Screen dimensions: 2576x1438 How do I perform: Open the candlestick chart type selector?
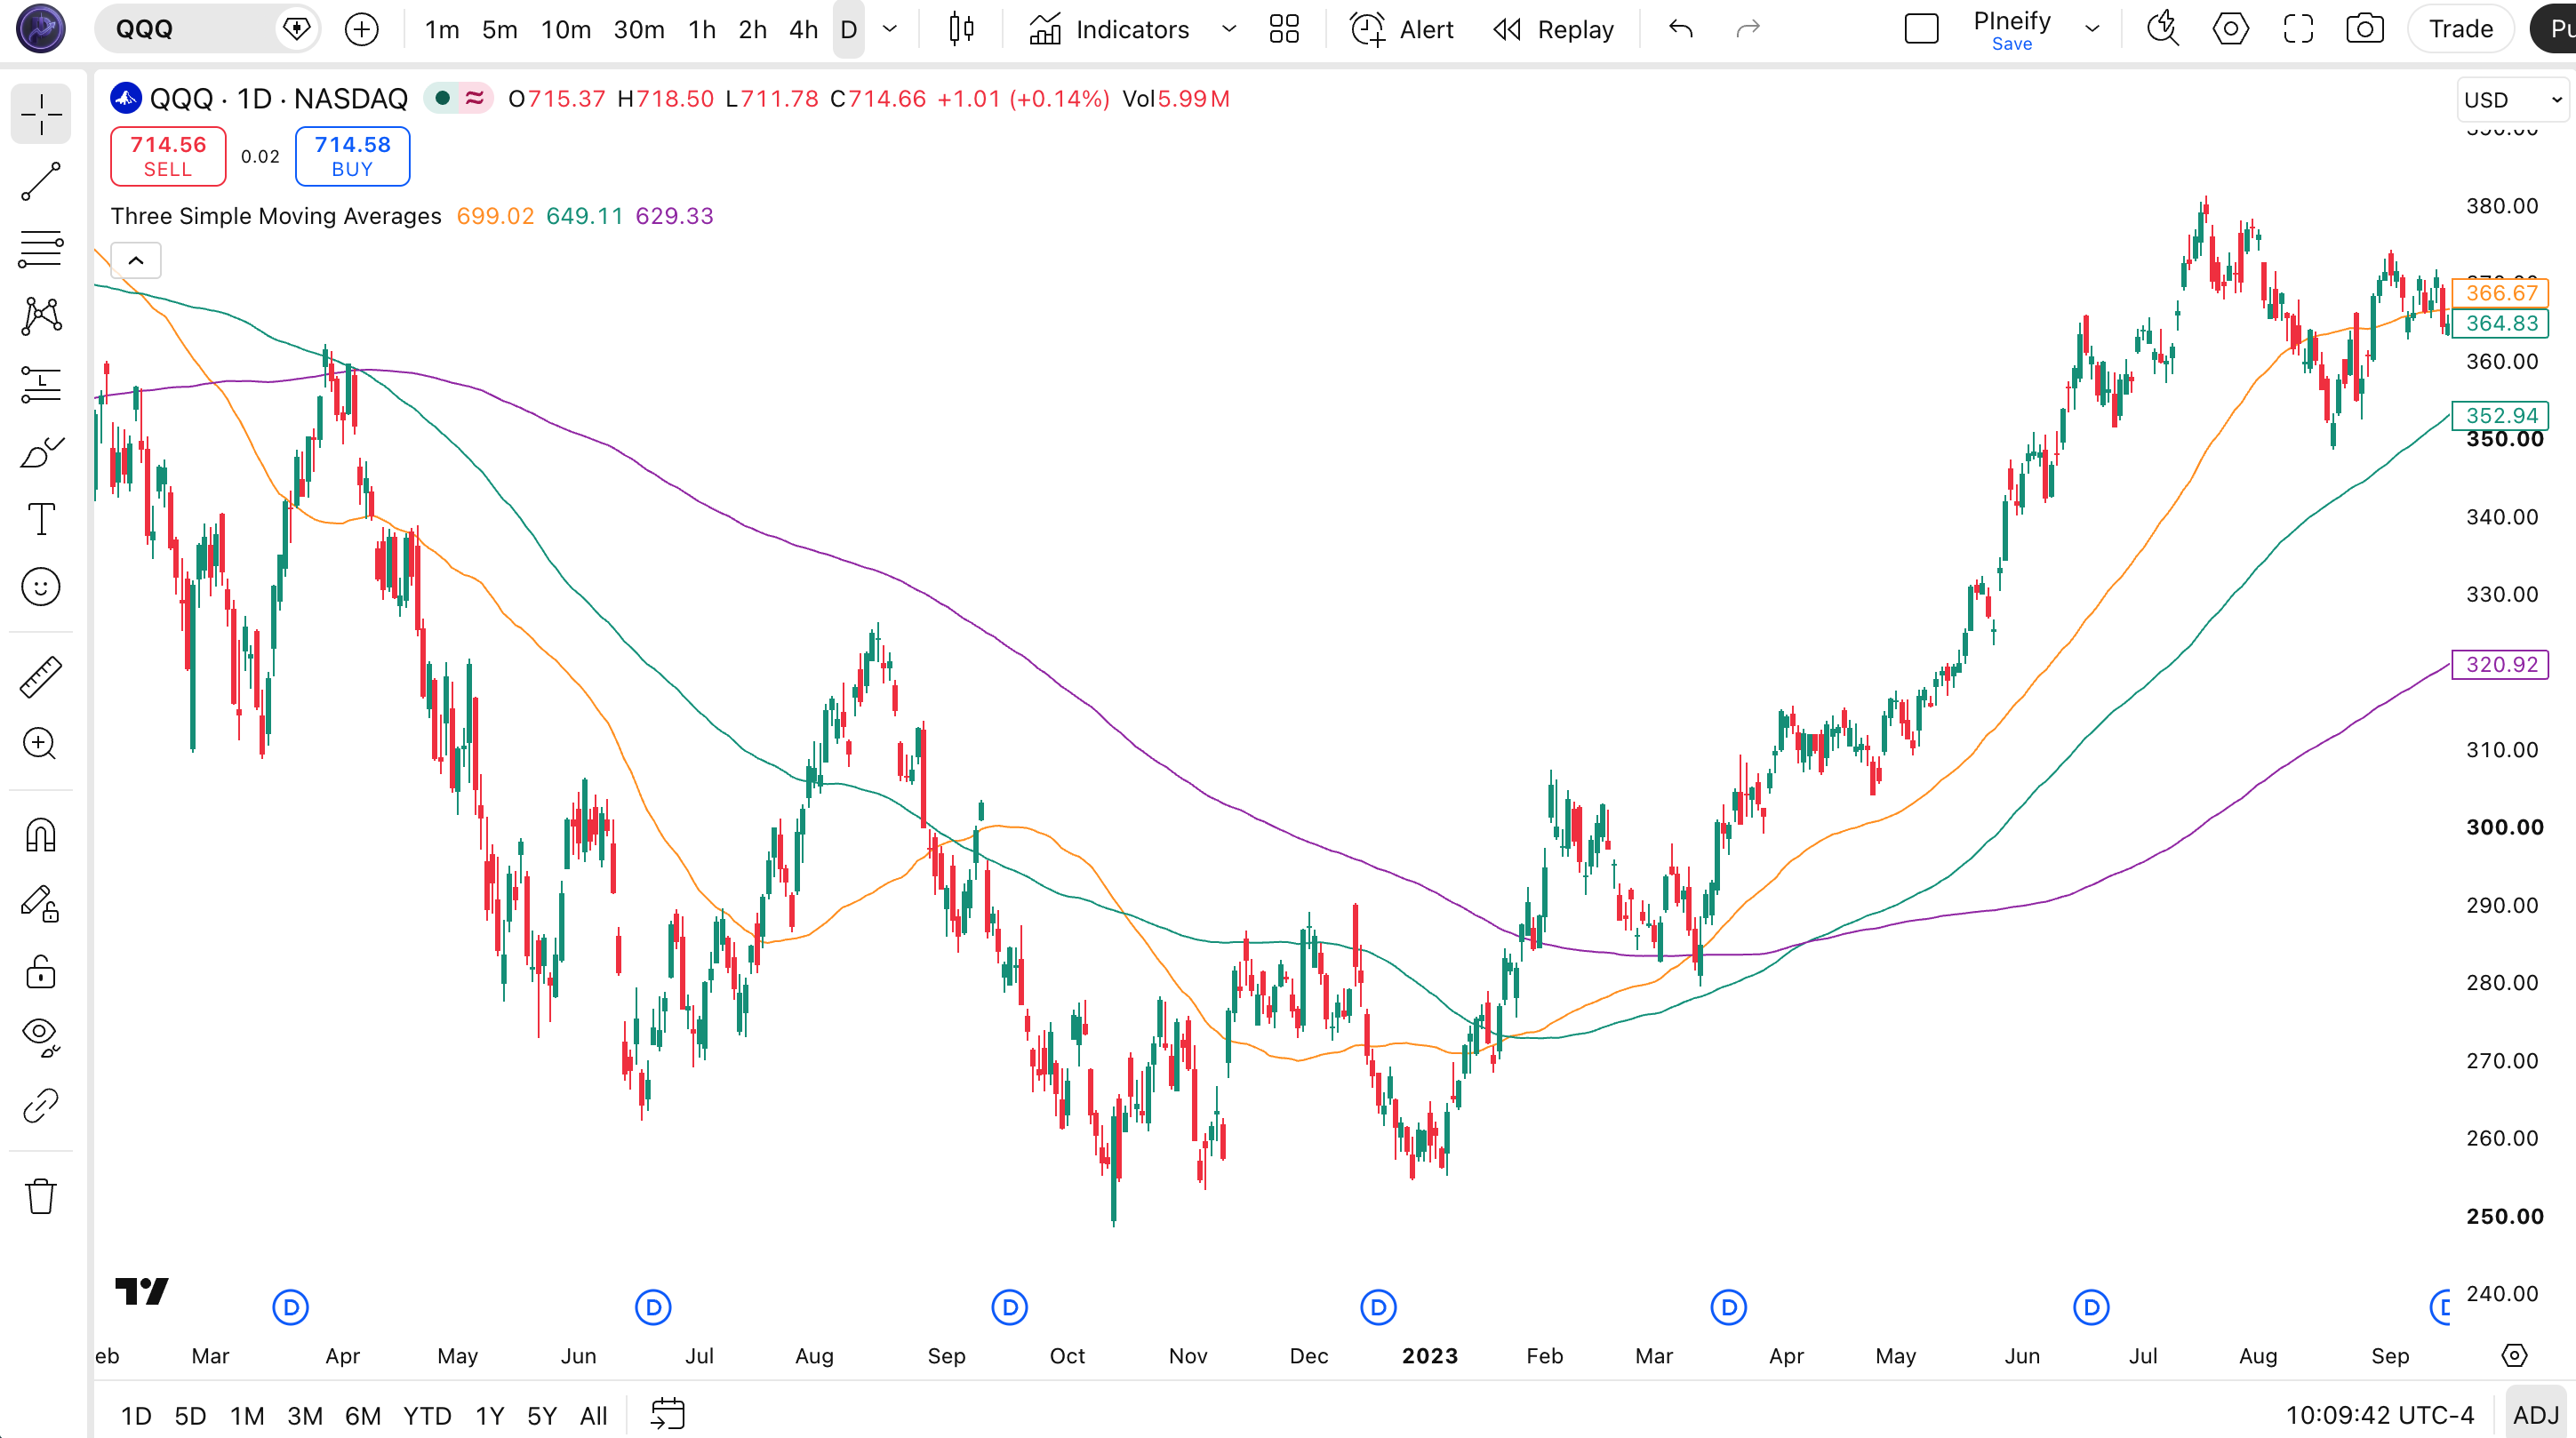click(x=961, y=29)
